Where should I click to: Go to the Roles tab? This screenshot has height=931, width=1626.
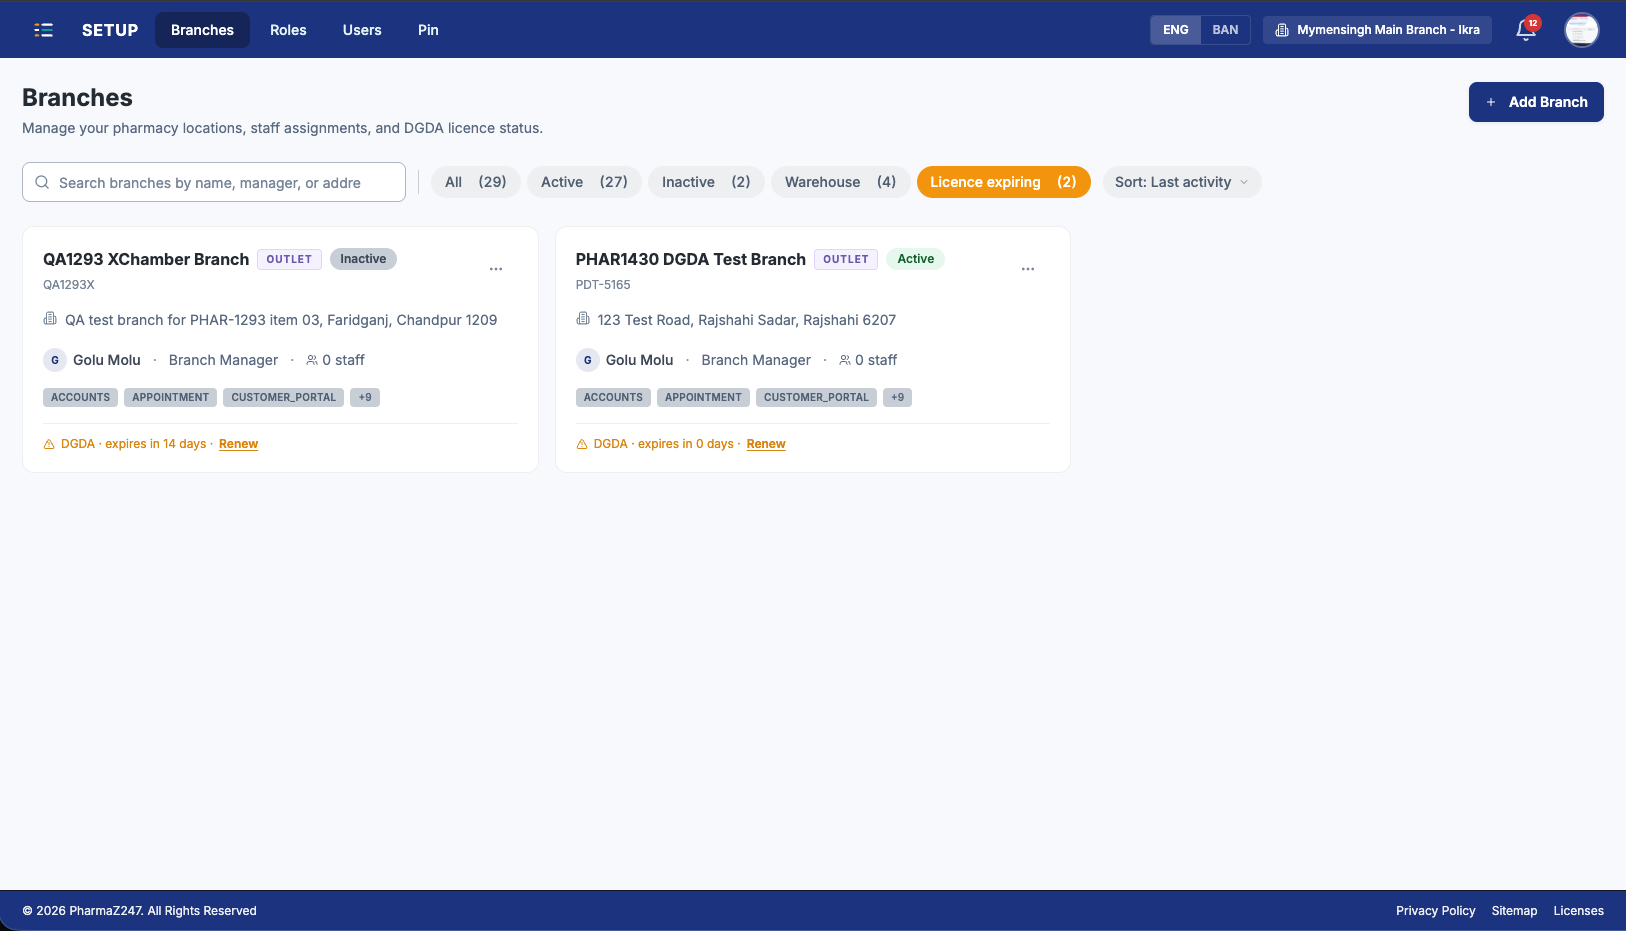tap(288, 30)
